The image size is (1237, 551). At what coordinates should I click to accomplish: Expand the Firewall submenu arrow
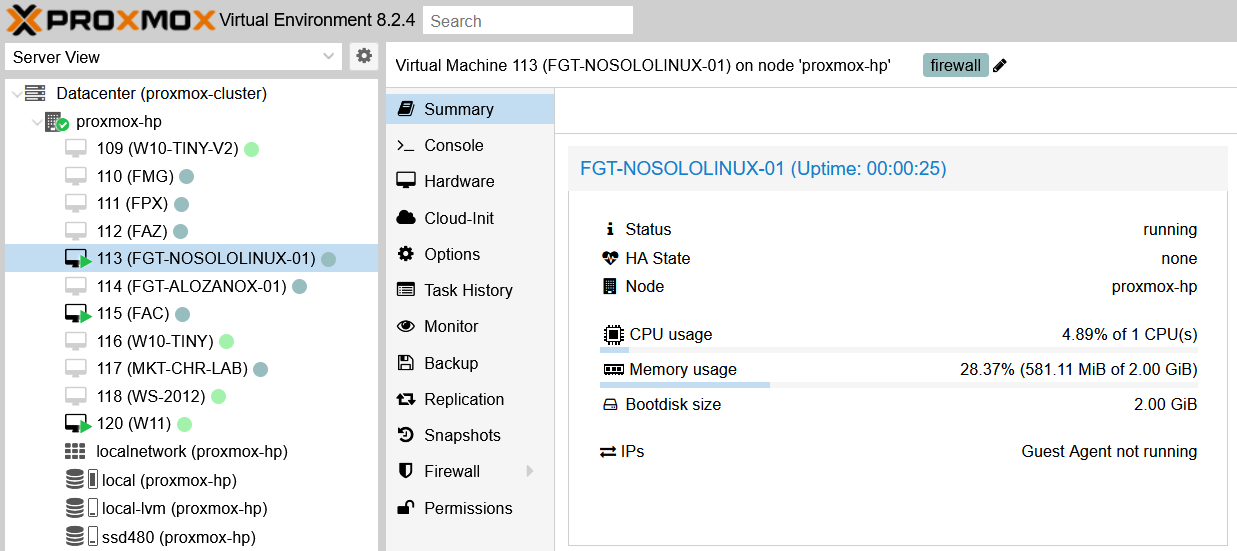coord(530,471)
